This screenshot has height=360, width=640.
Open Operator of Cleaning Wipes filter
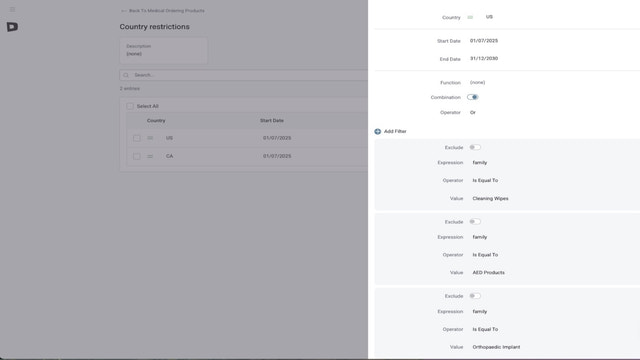click(x=485, y=180)
